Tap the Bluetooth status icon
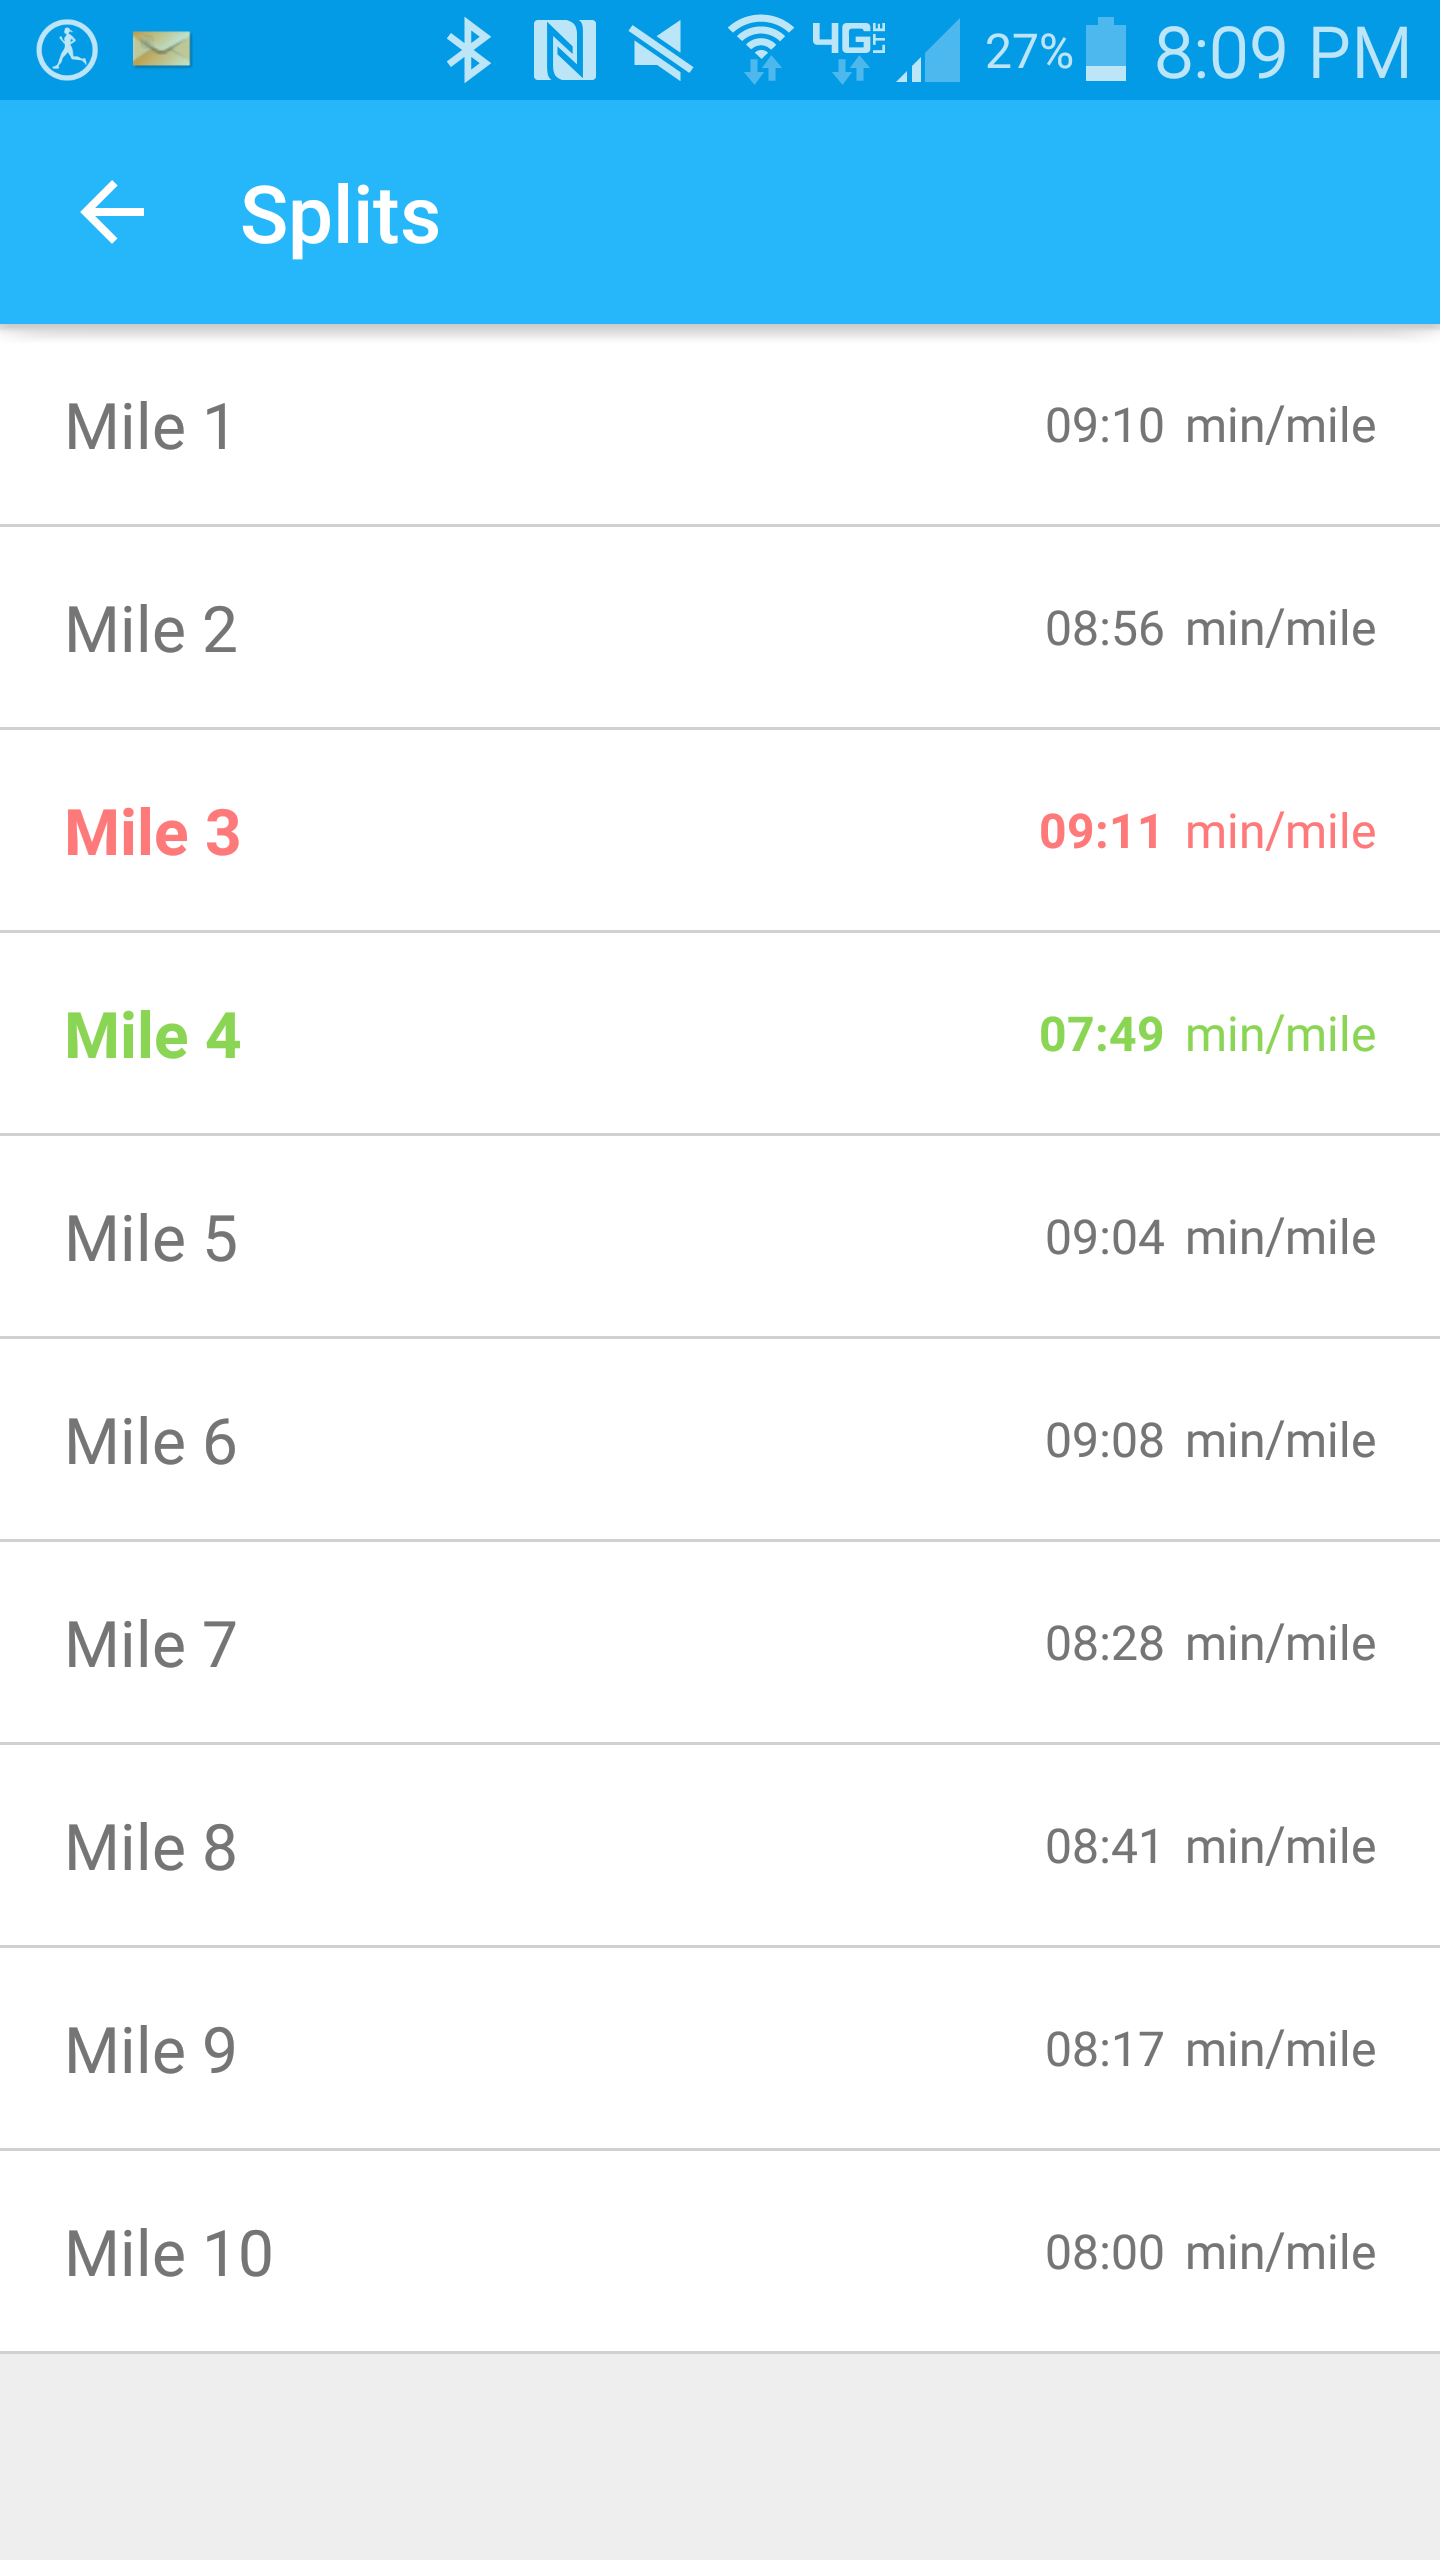 pos(468,51)
